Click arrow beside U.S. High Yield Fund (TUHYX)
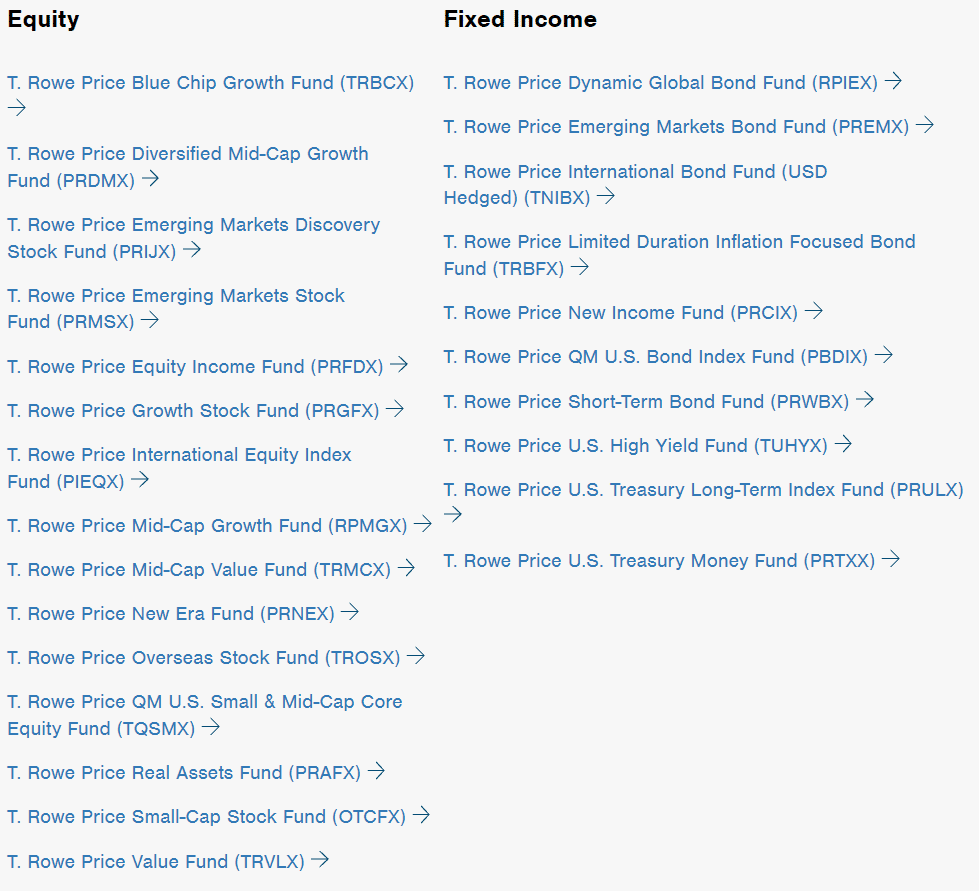979x891 pixels. pos(844,443)
